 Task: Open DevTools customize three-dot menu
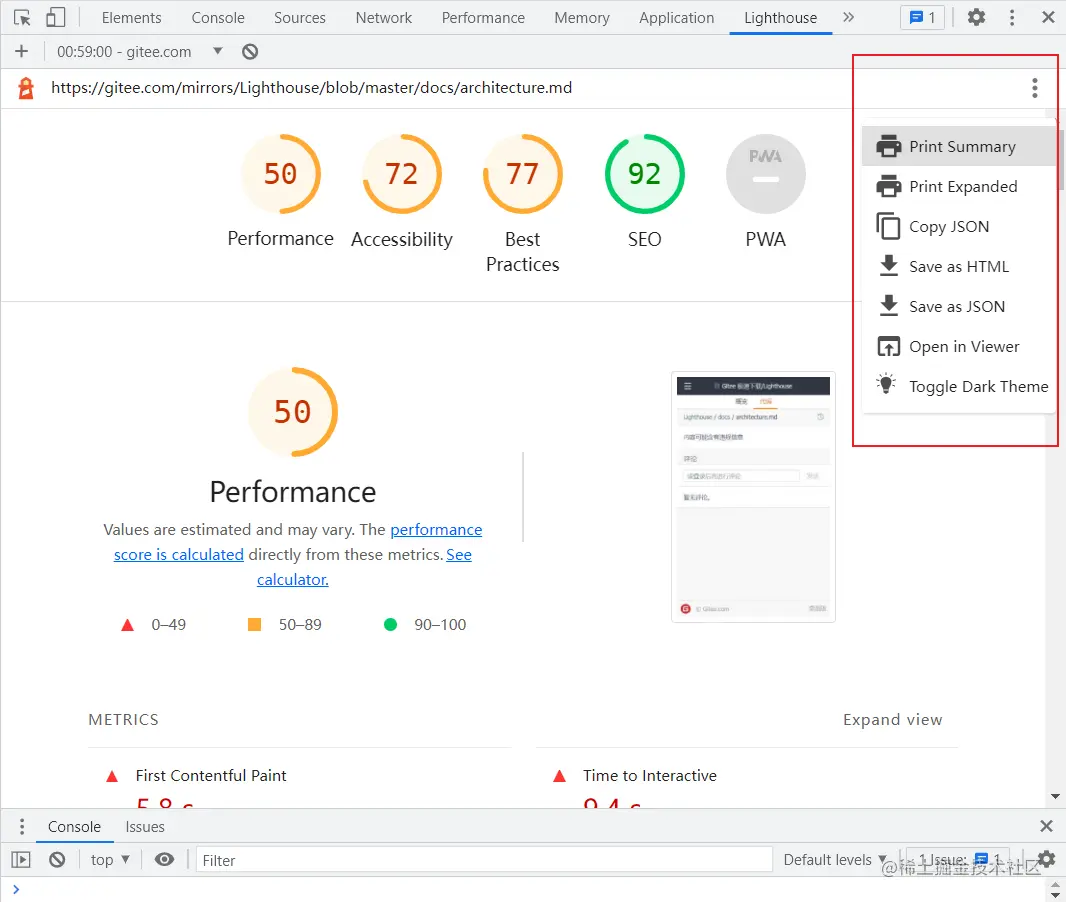[x=1012, y=18]
